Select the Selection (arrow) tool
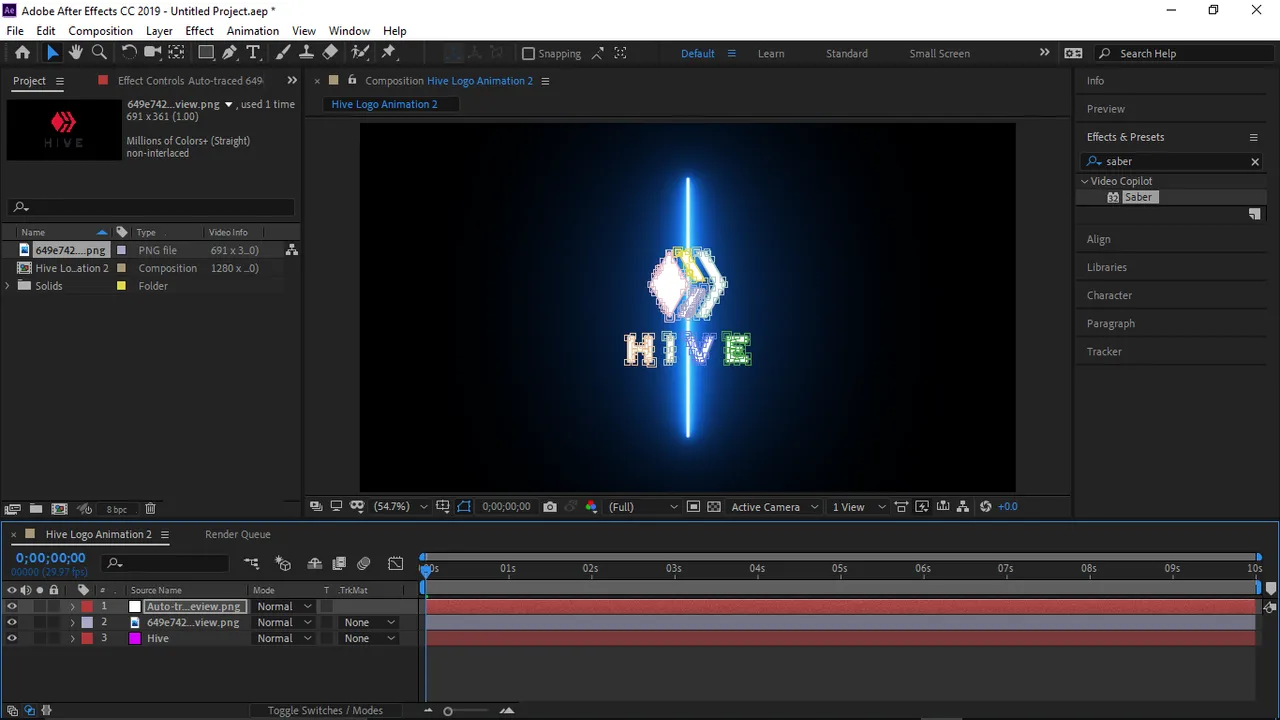Screen dimensions: 1280x720 (52, 53)
